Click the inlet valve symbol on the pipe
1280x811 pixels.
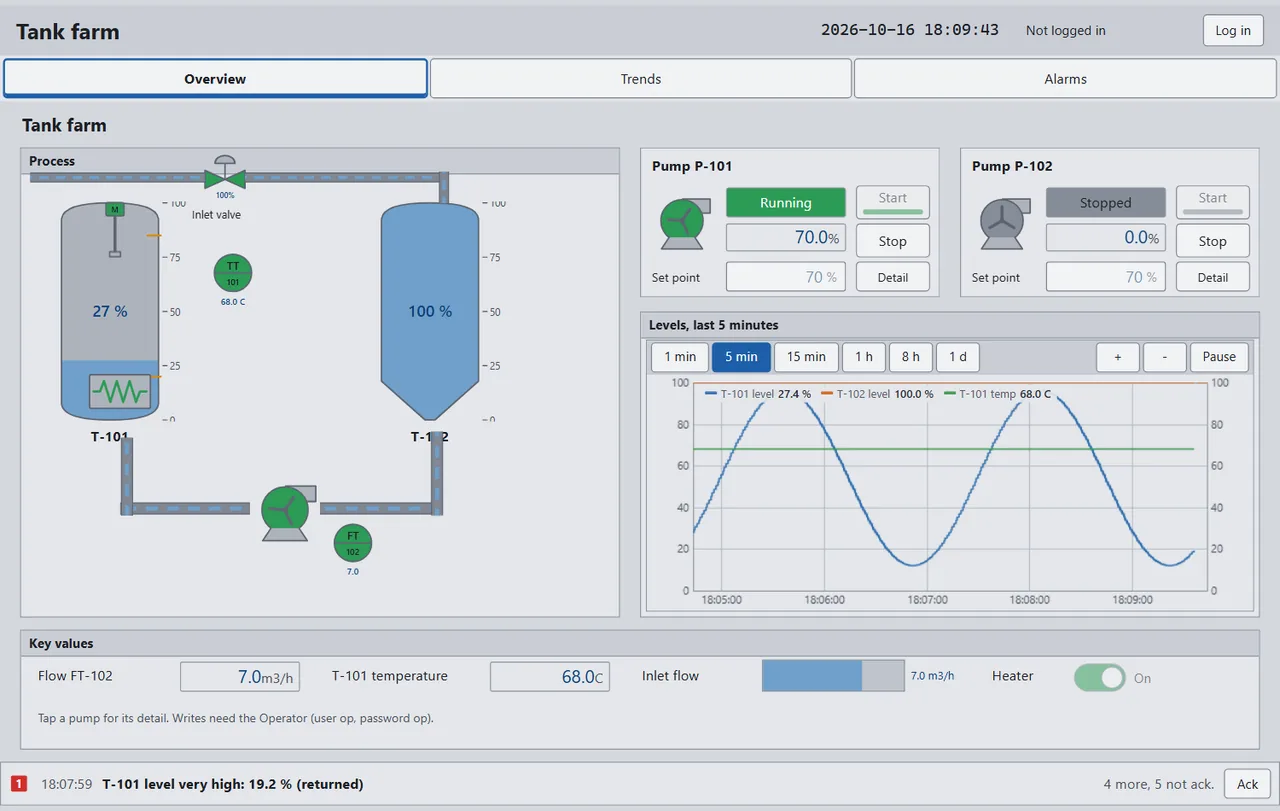226,174
